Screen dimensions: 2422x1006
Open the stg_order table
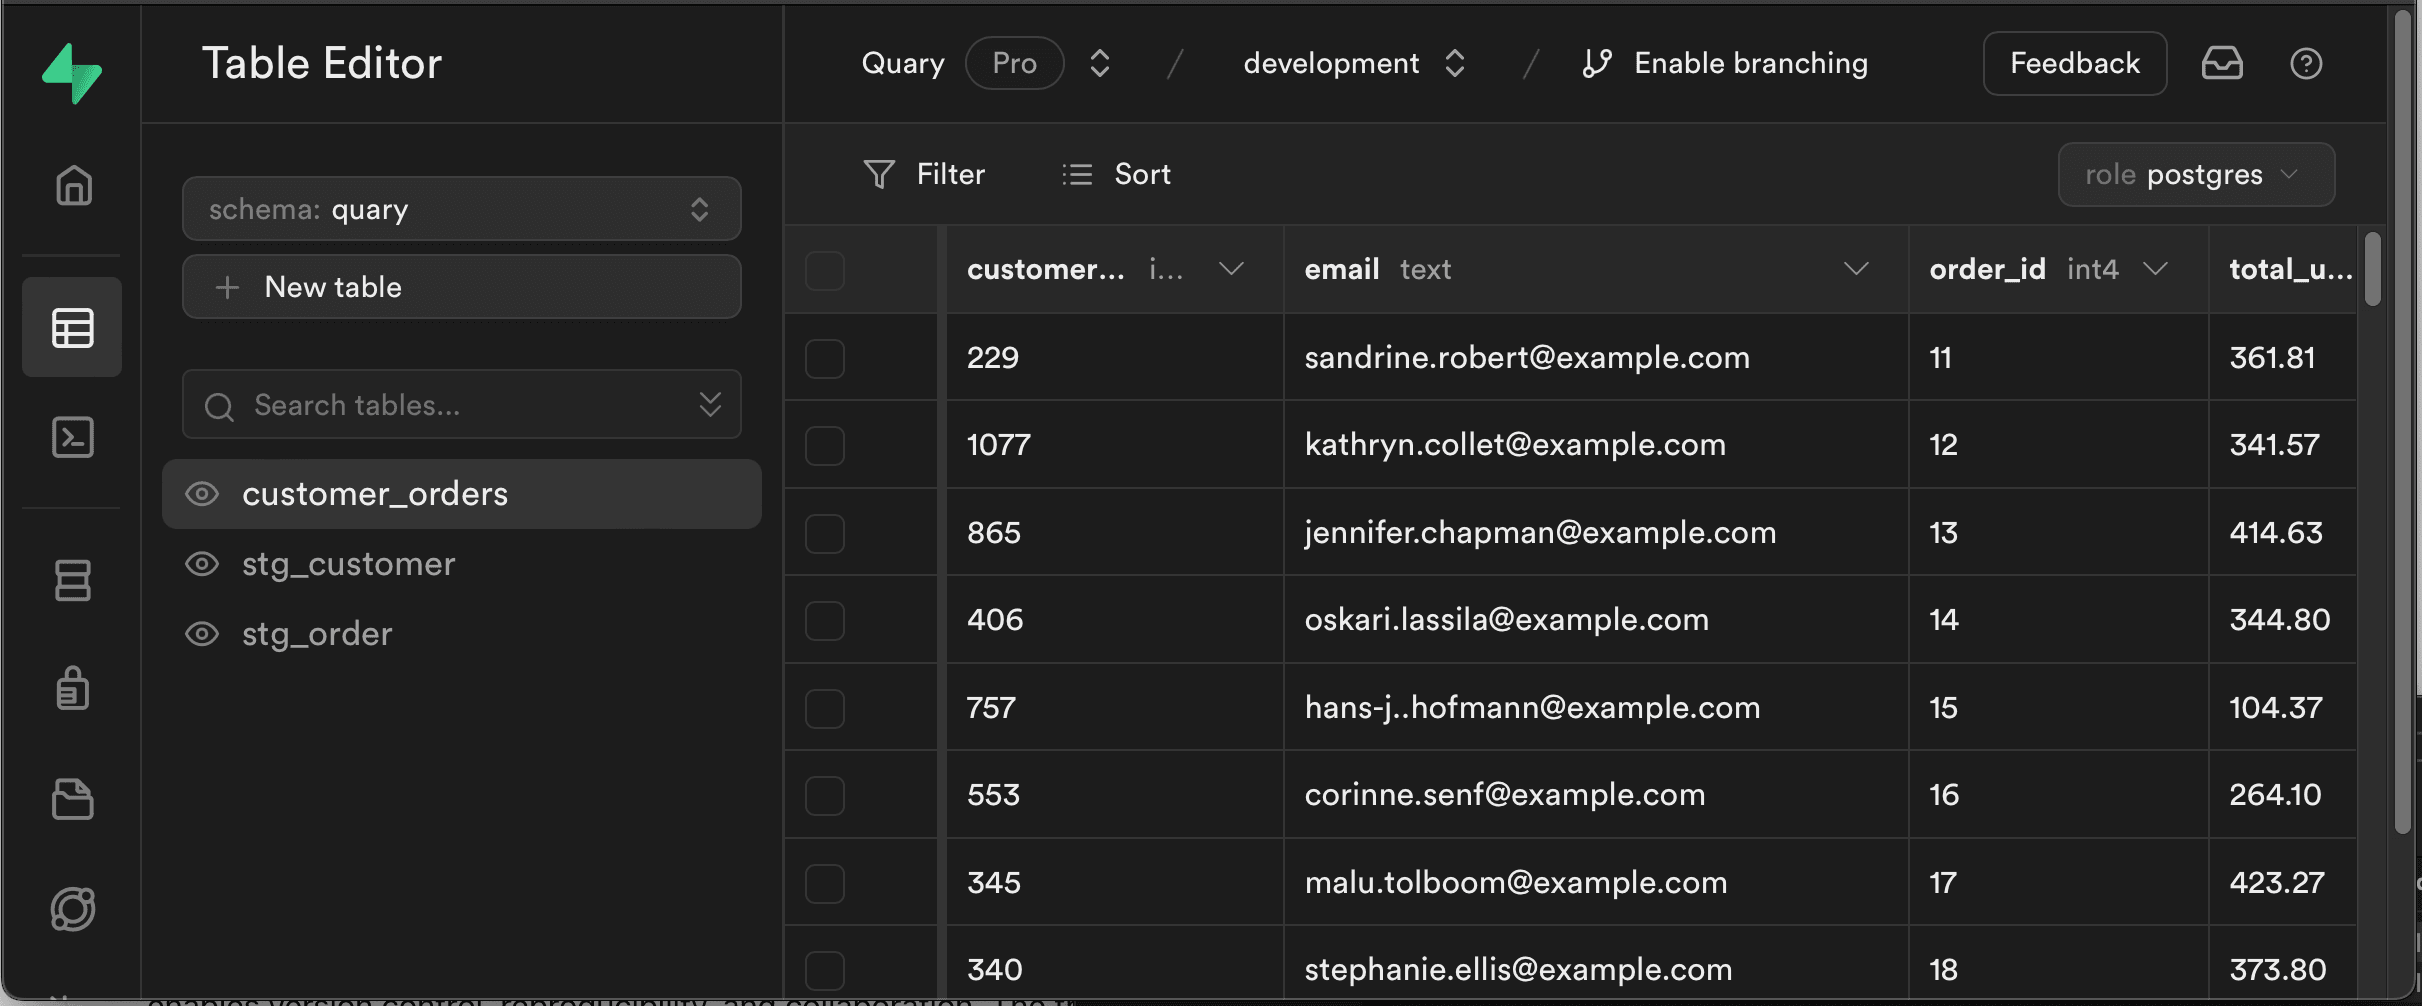(x=317, y=634)
